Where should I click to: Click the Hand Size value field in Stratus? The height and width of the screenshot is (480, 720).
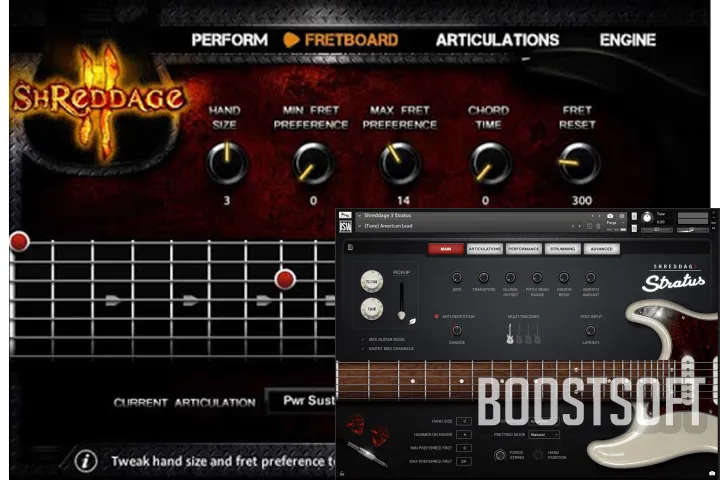click(x=464, y=422)
